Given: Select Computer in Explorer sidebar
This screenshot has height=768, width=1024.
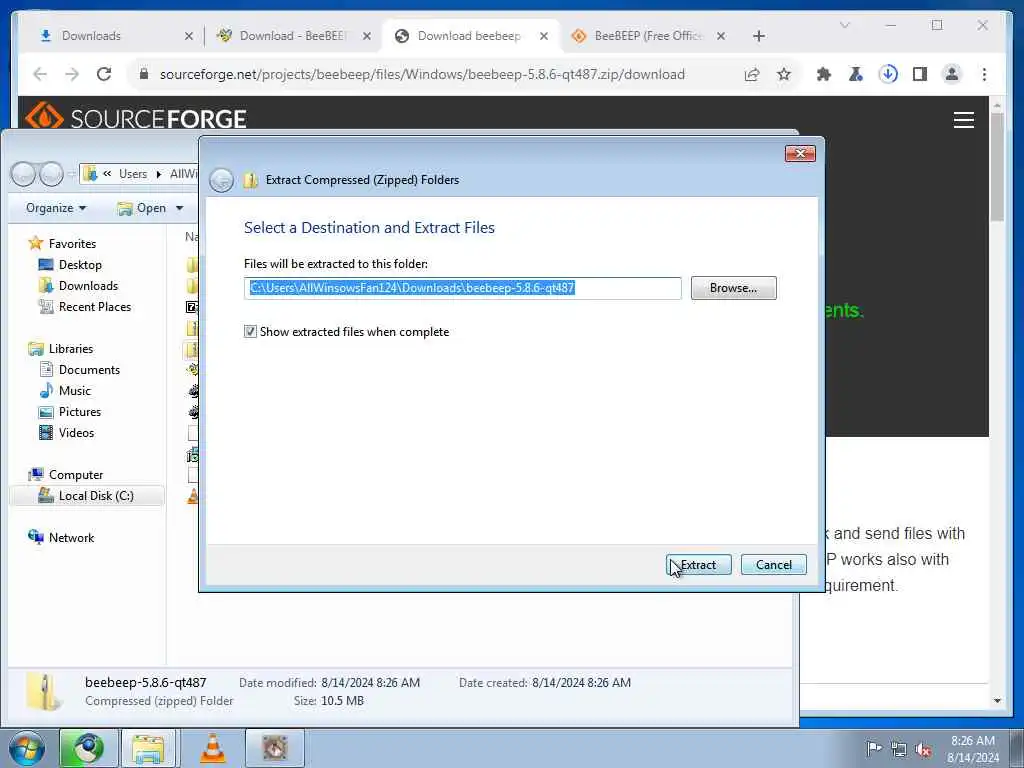Looking at the screenshot, I should point(76,475).
